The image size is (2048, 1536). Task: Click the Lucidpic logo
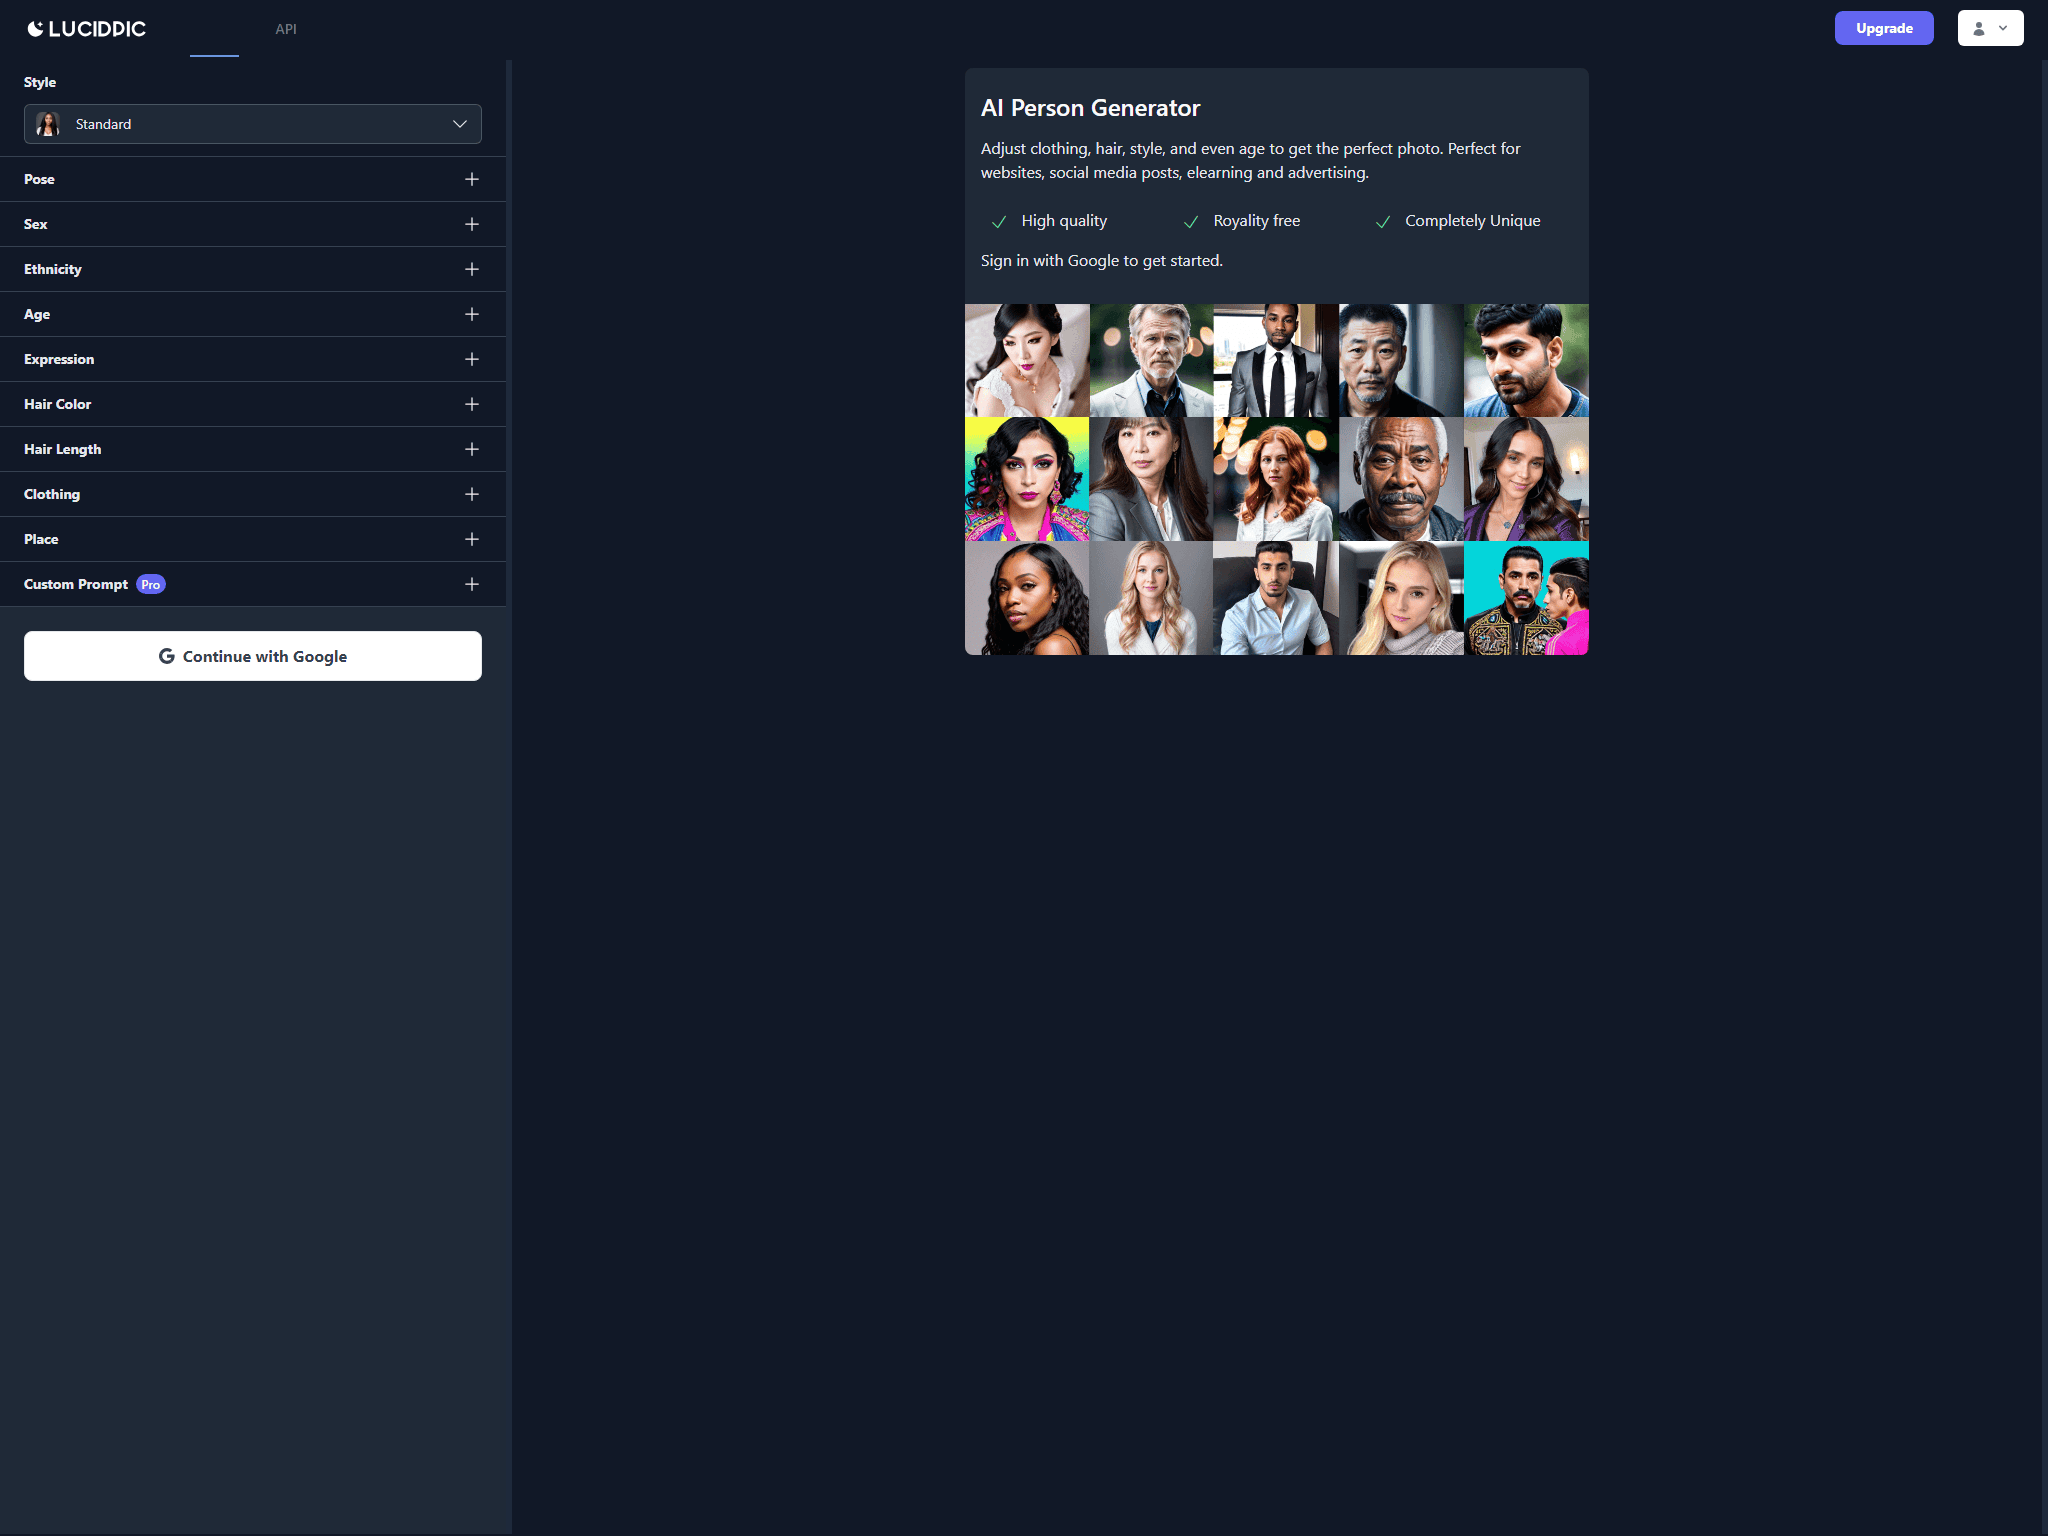click(87, 29)
